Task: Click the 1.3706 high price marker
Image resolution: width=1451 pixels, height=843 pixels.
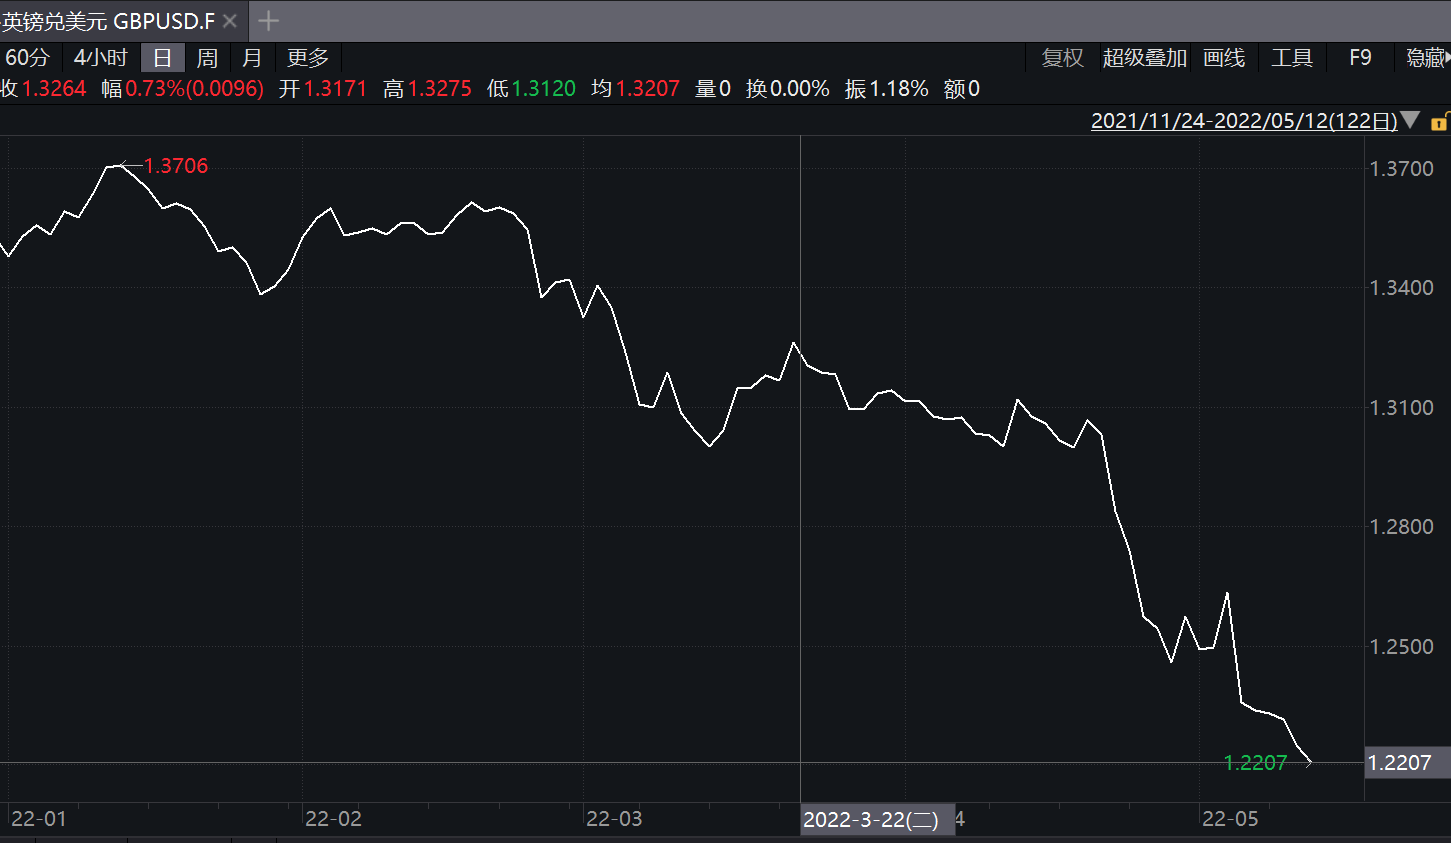Action: coord(176,166)
